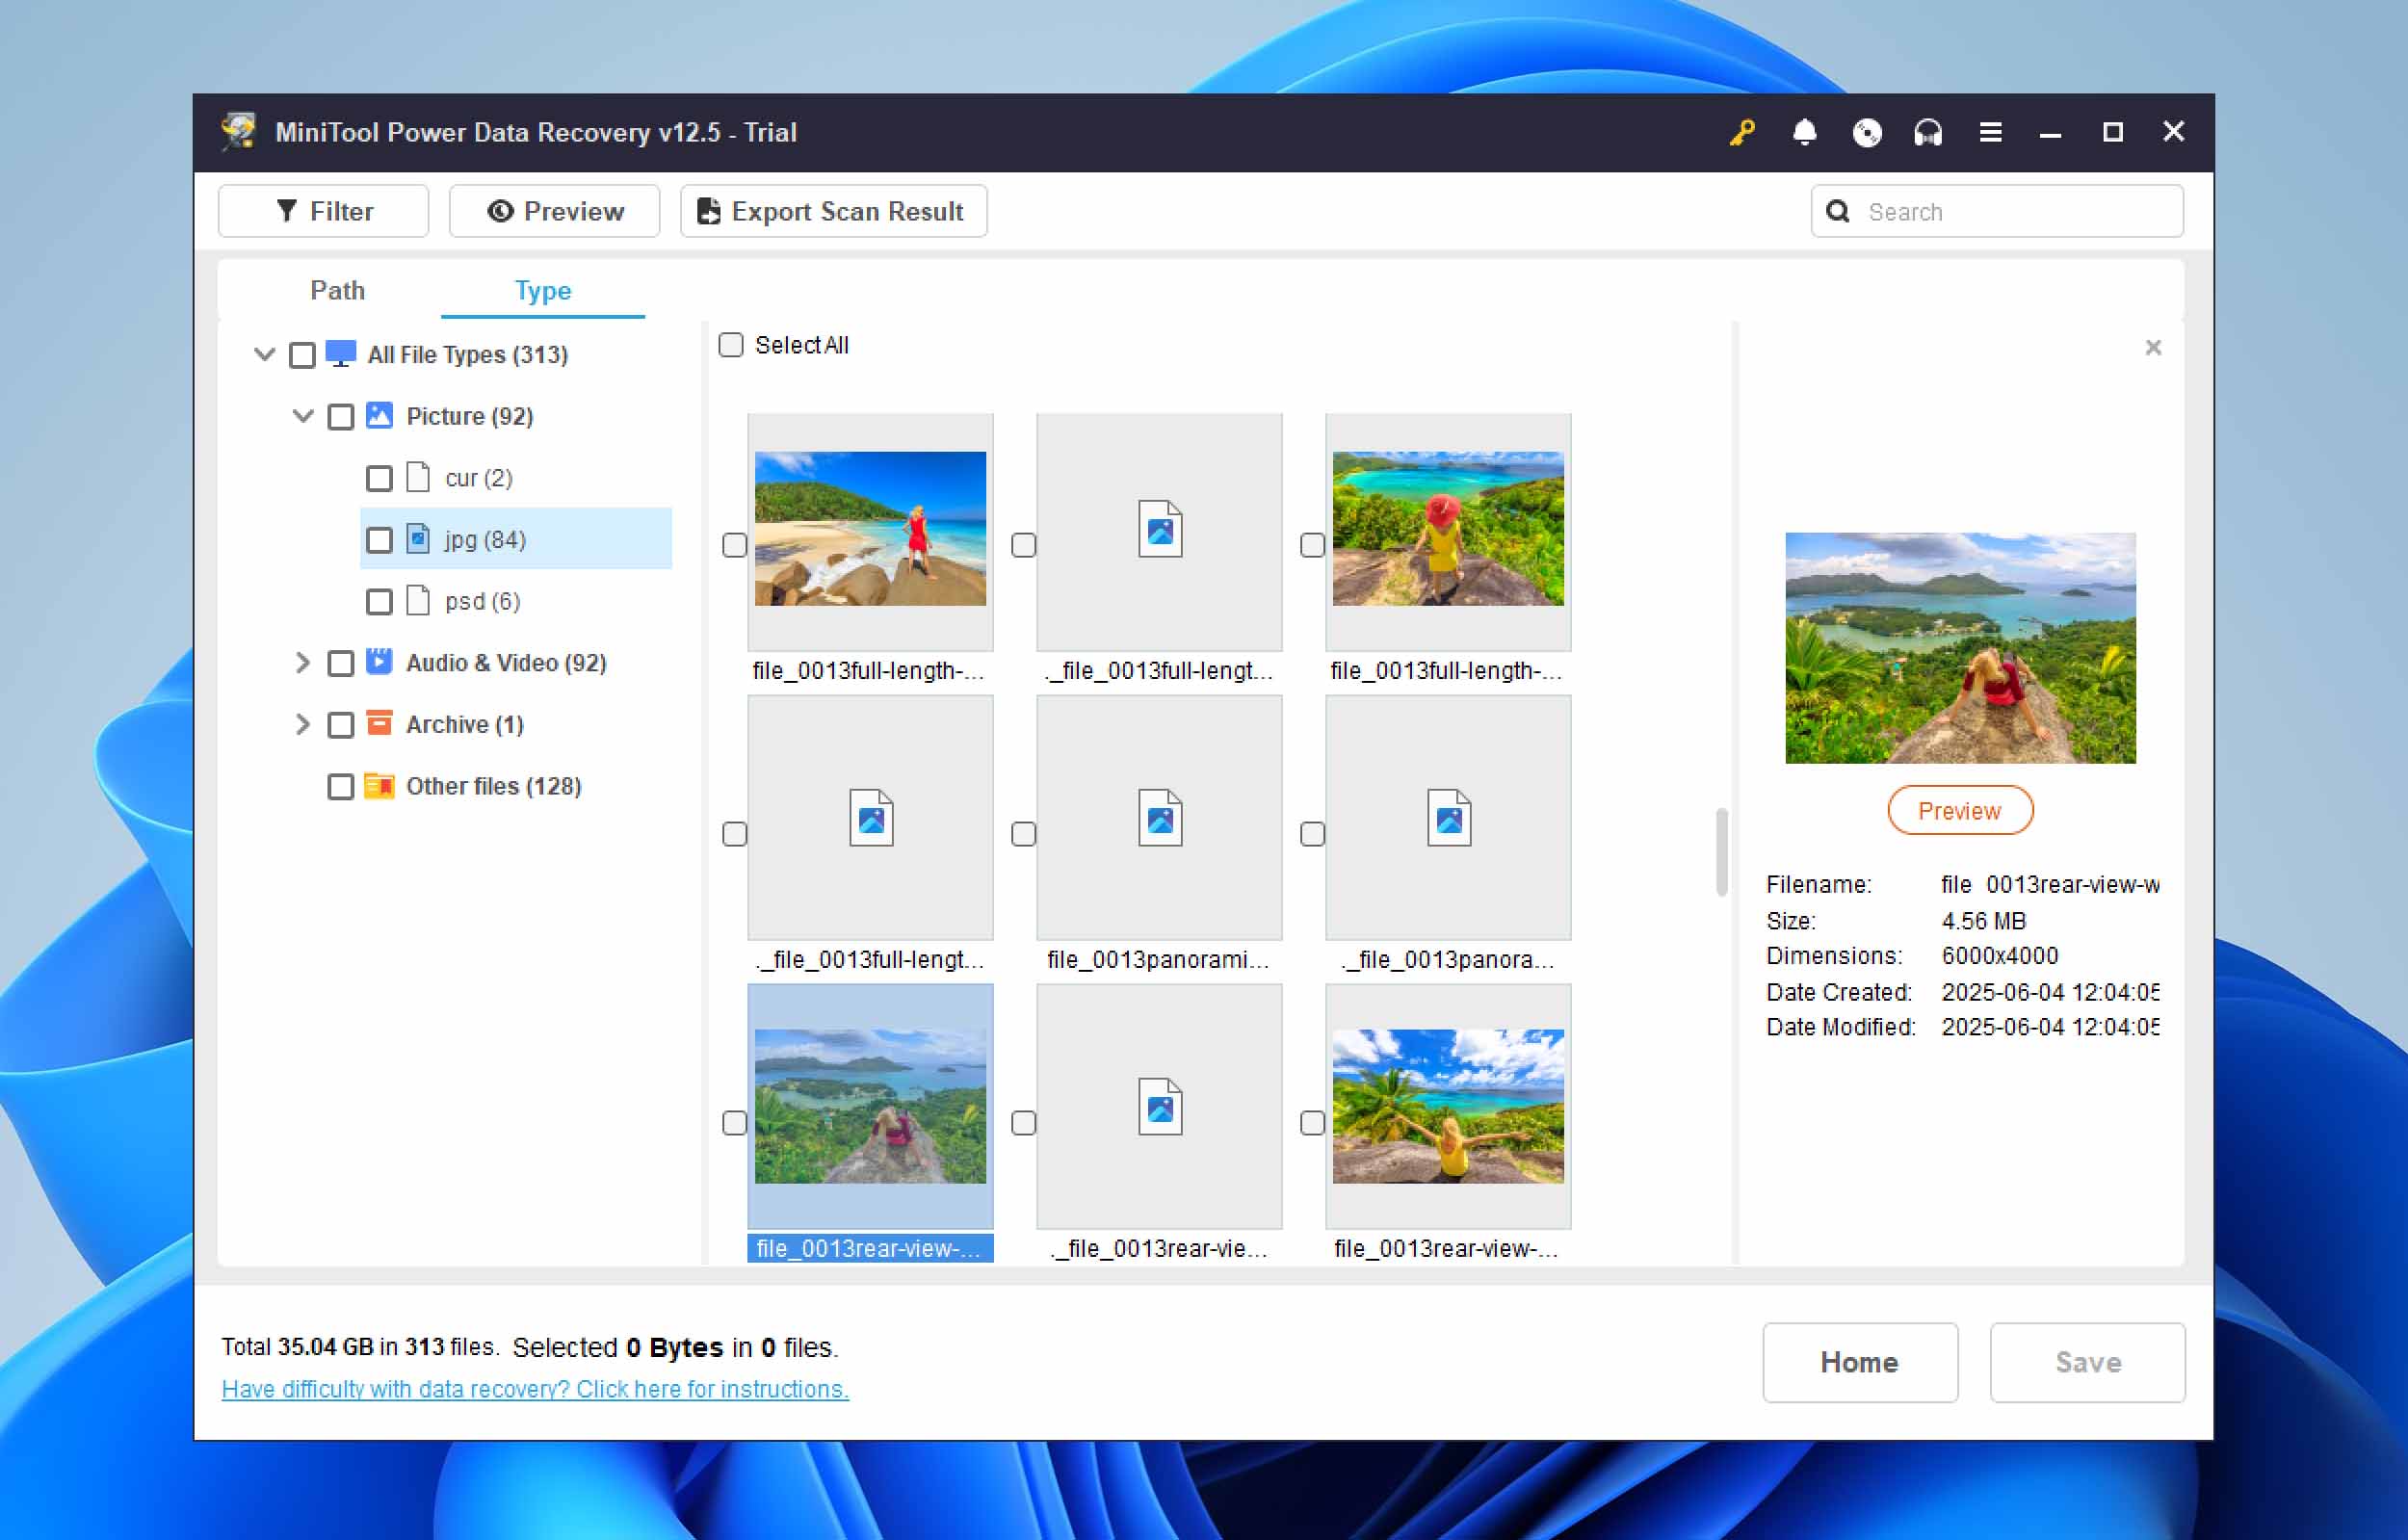Viewport: 2408px width, 1540px height.
Task: Check the Audio & Video (92) checkbox
Action: (341, 663)
